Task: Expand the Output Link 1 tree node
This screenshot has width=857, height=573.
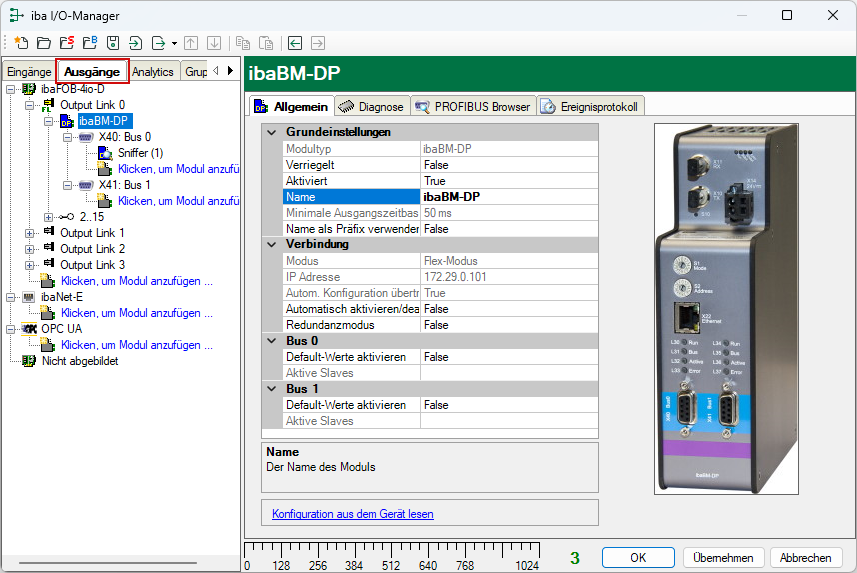Action: coord(29,233)
